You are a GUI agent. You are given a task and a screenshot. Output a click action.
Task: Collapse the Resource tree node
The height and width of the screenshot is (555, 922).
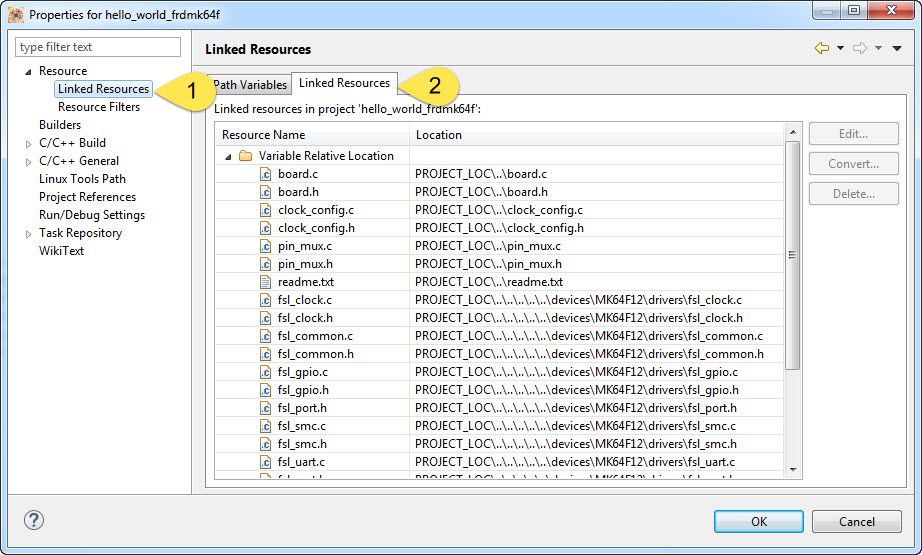point(28,71)
